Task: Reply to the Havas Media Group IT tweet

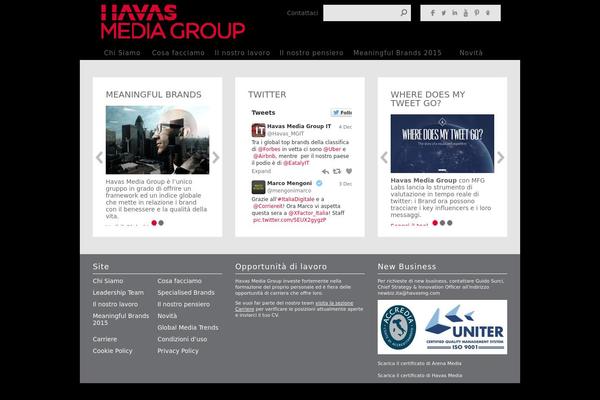Action: 325,171
